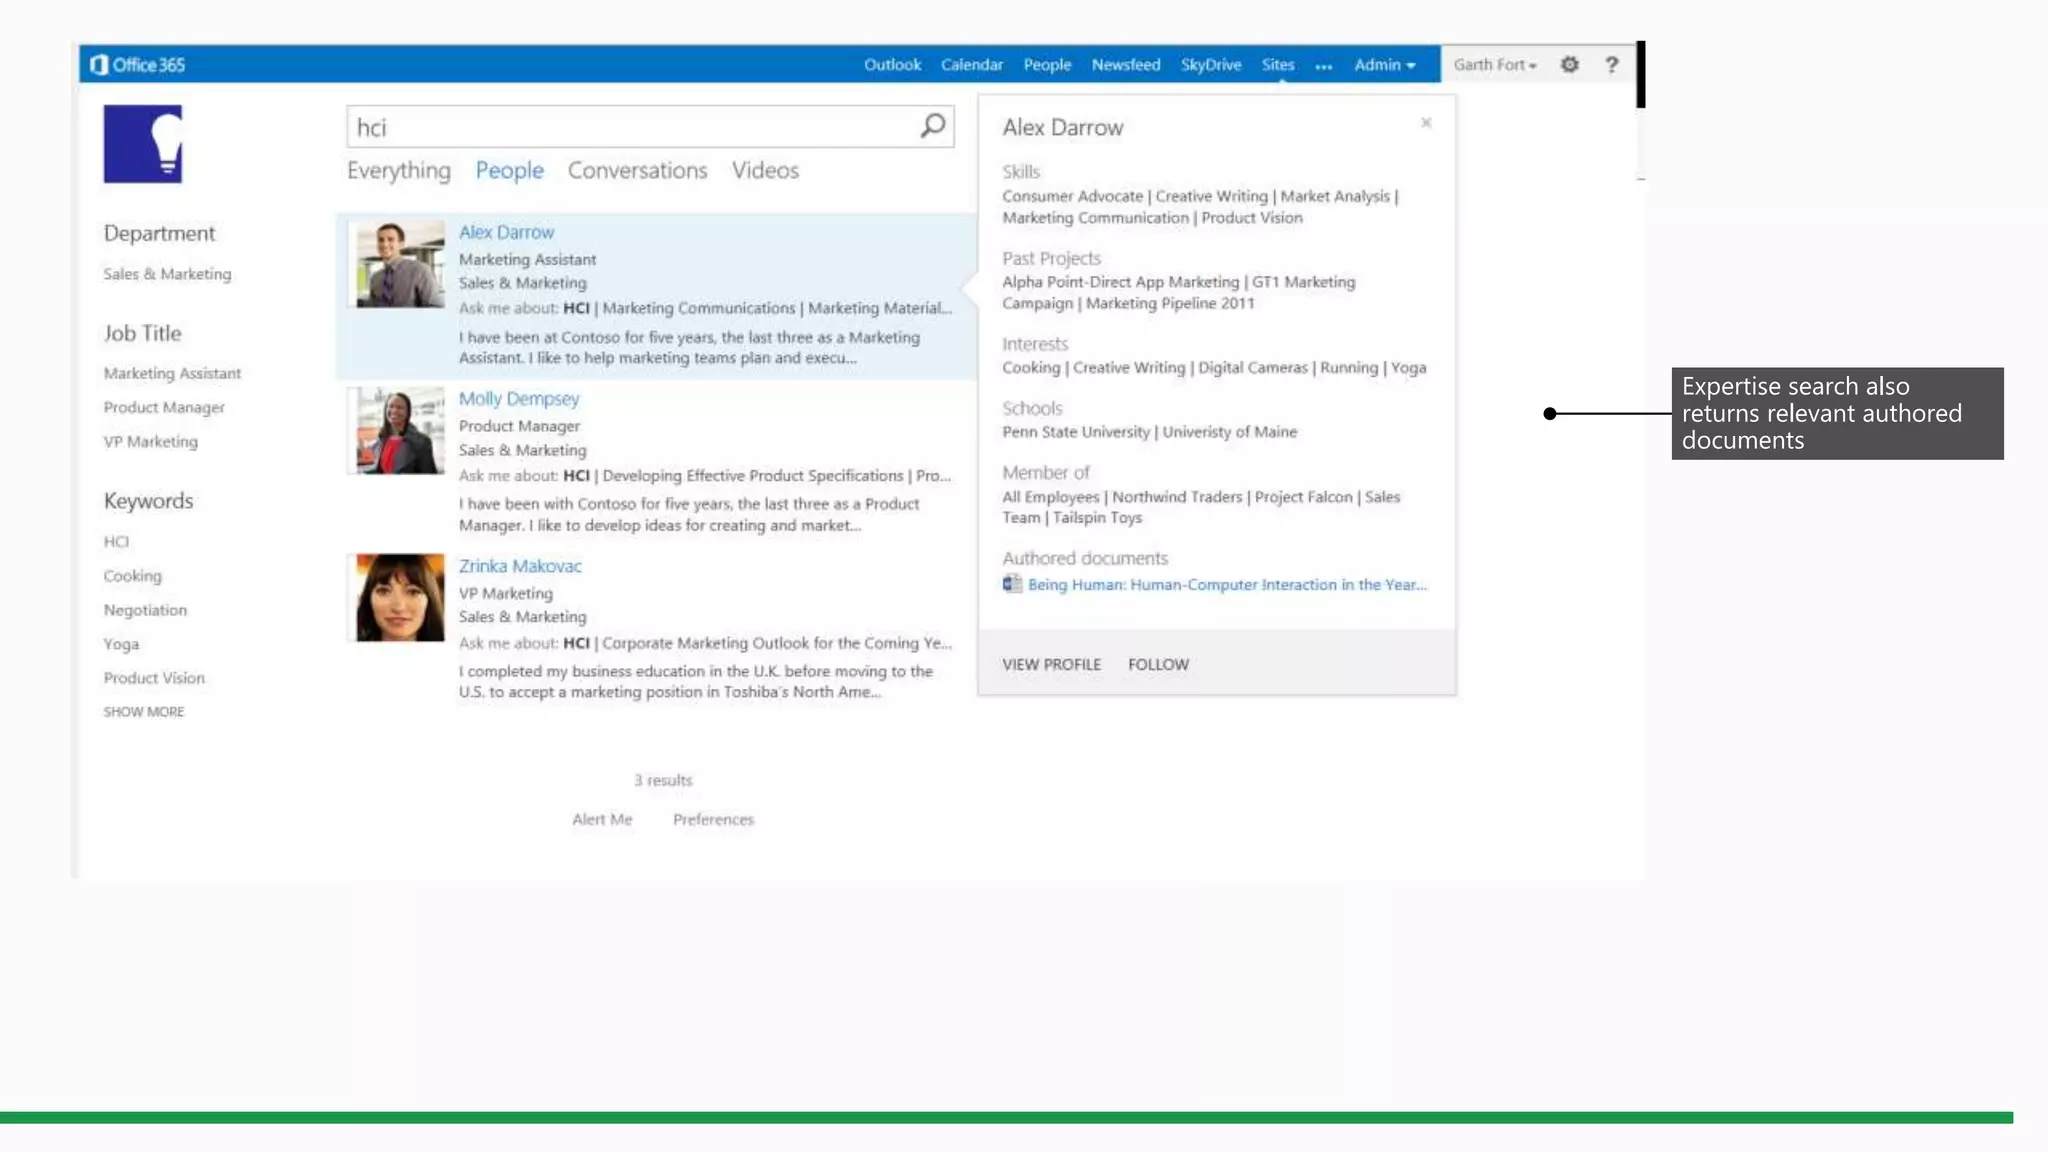Switch to the Conversations tab
Image resolution: width=2048 pixels, height=1152 pixels.
click(637, 171)
